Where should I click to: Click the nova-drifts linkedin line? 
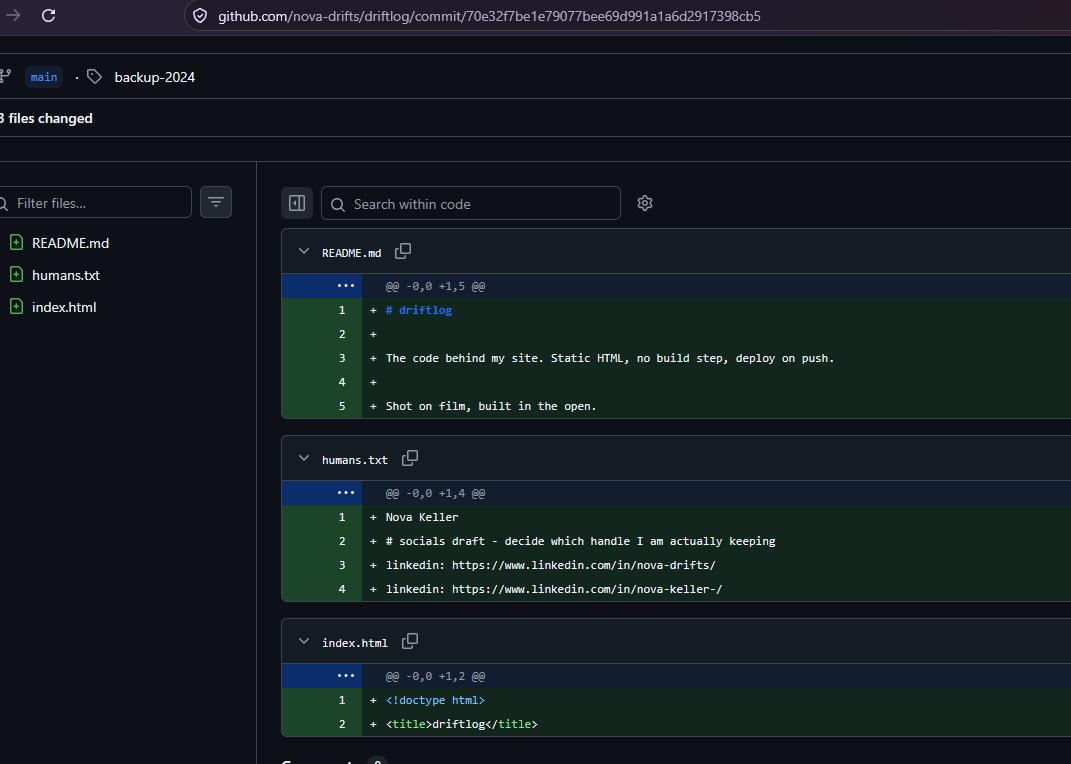click(551, 565)
